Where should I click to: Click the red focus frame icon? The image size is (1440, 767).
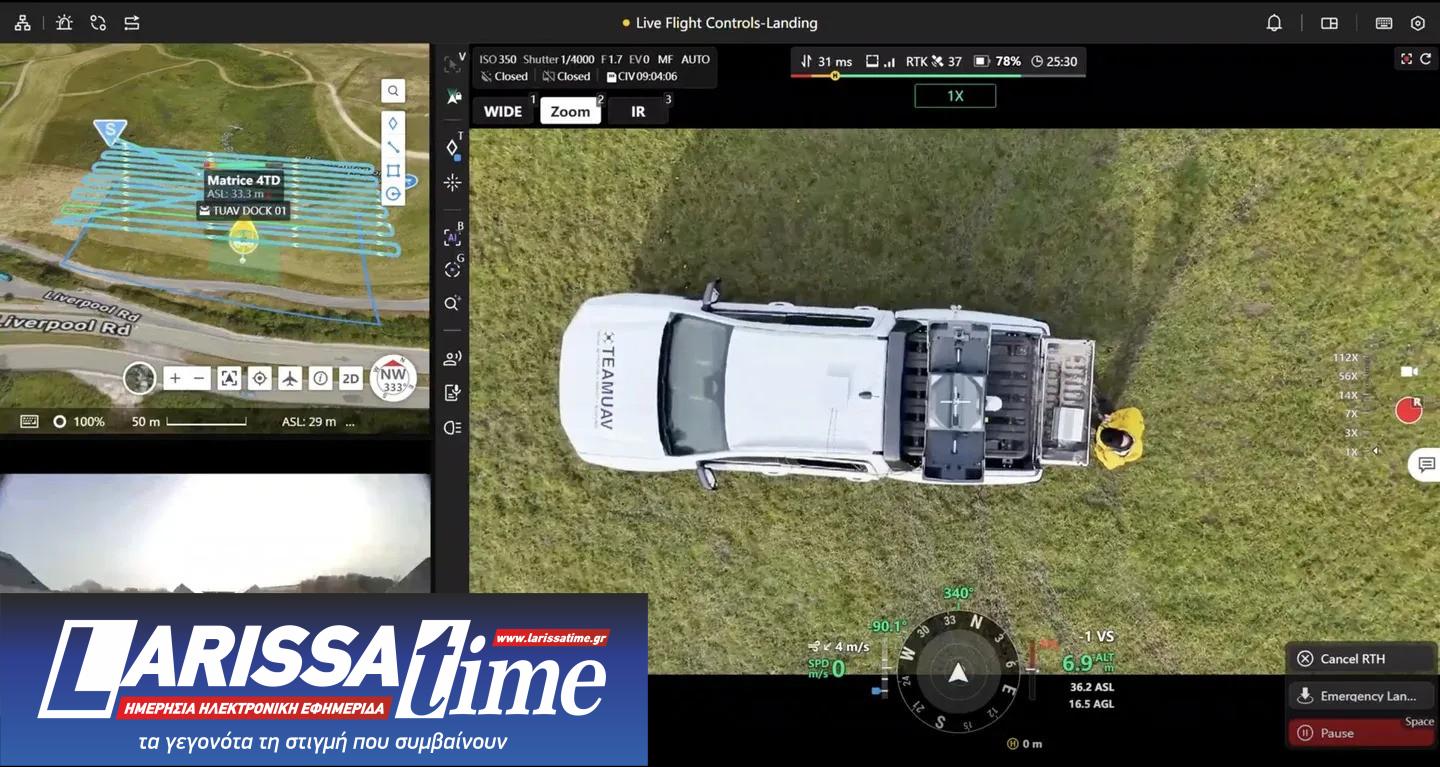(1406, 59)
